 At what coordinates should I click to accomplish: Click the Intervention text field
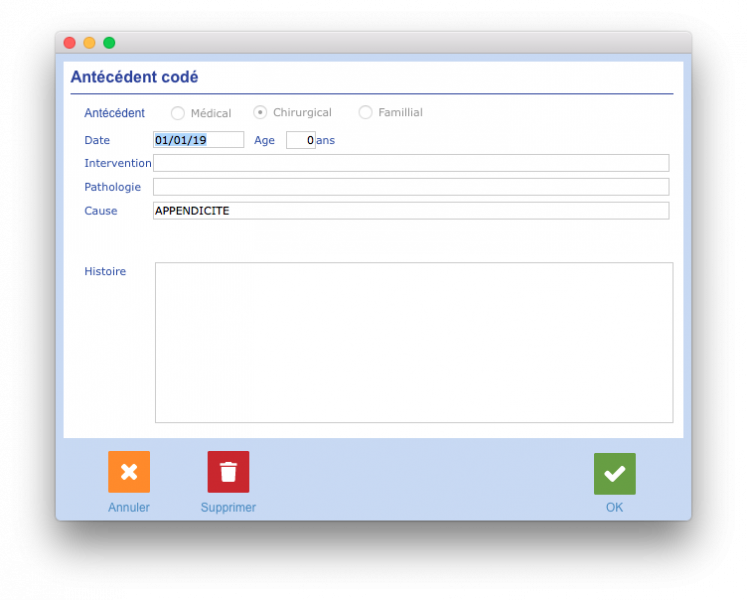coord(411,163)
